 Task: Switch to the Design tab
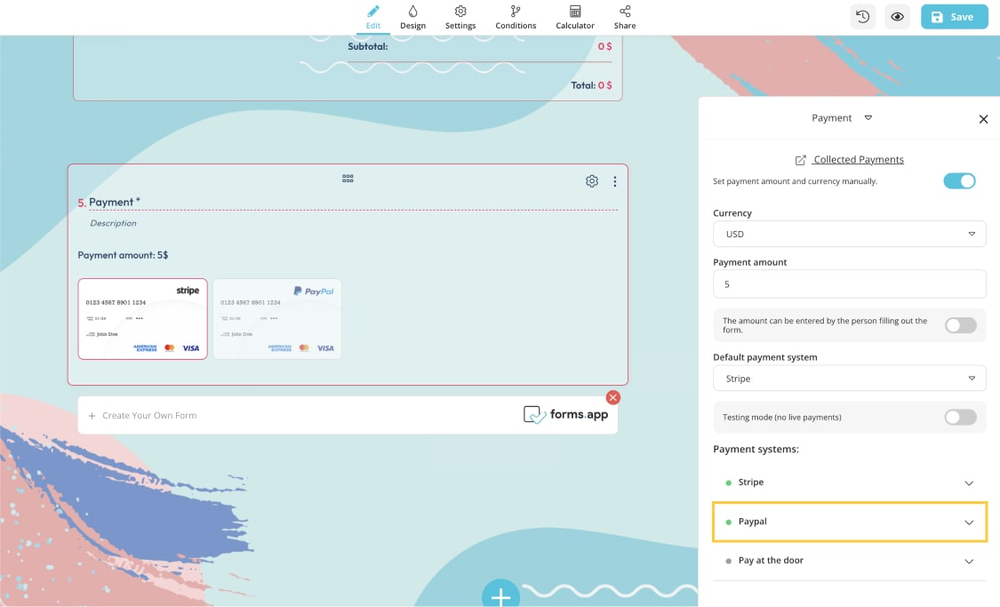[x=413, y=17]
